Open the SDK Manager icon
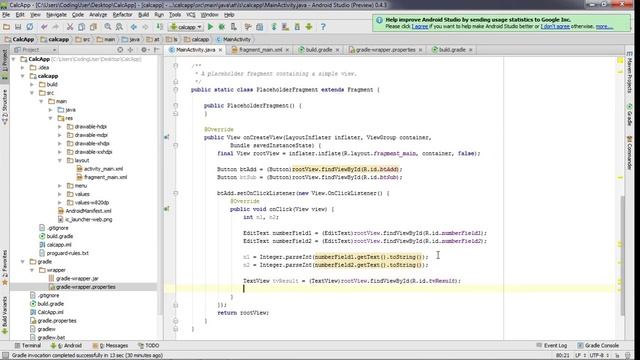 click(x=297, y=27)
